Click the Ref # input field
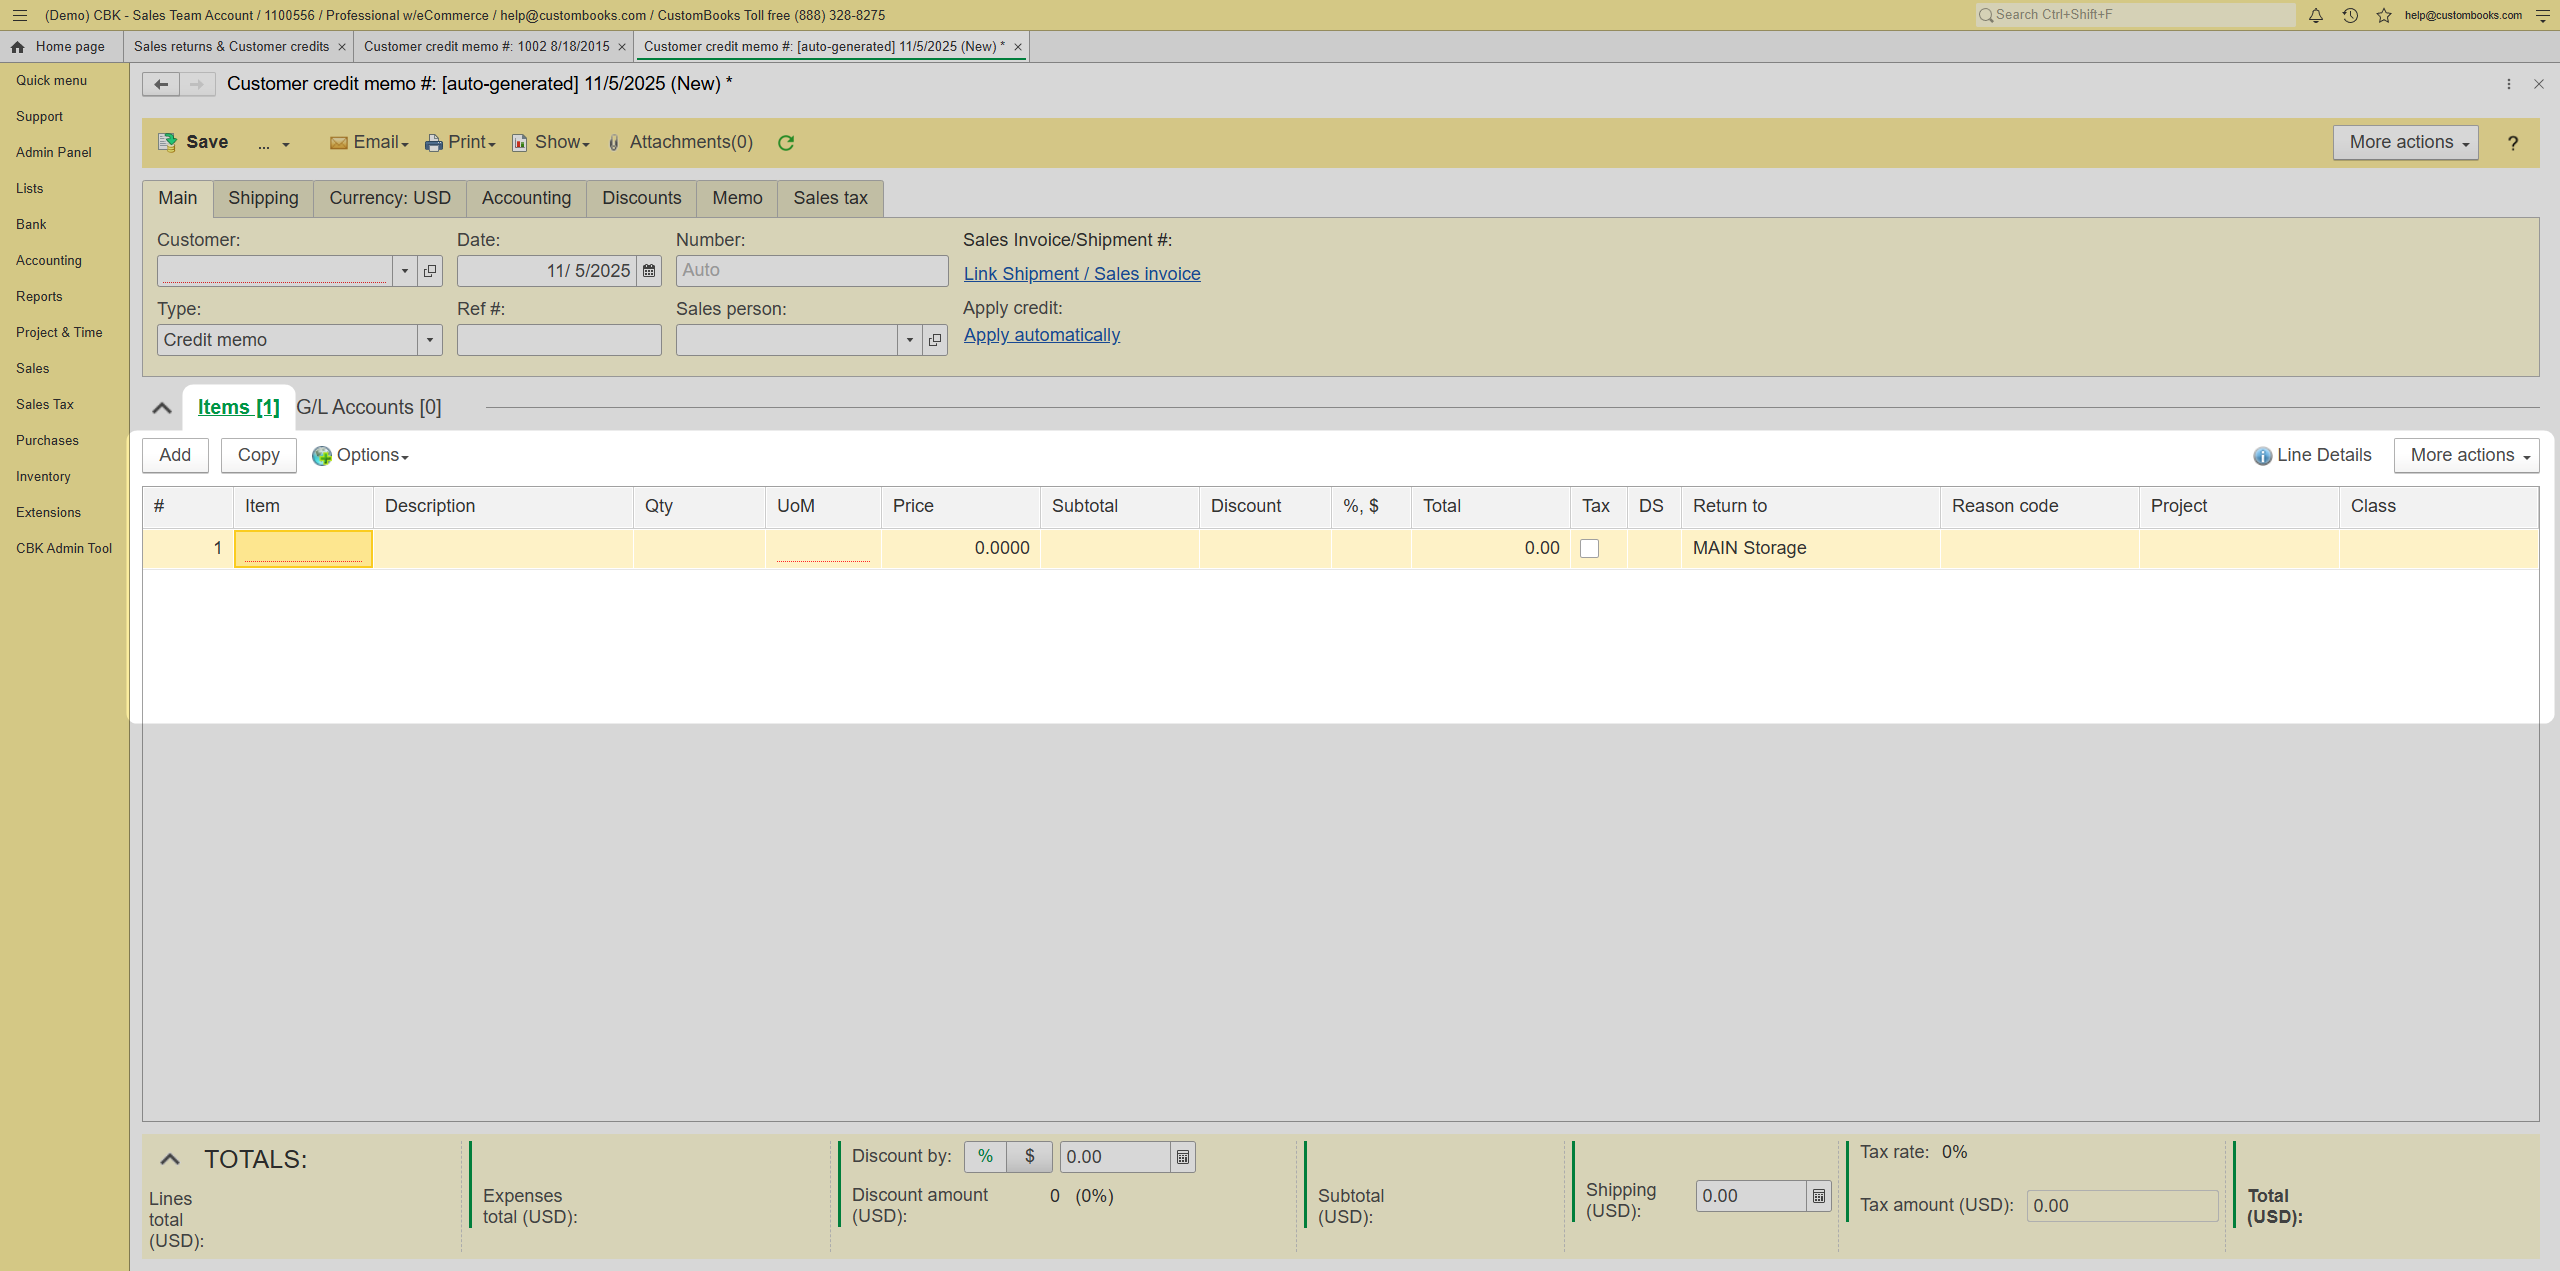This screenshot has width=2560, height=1271. pyautogui.click(x=559, y=340)
